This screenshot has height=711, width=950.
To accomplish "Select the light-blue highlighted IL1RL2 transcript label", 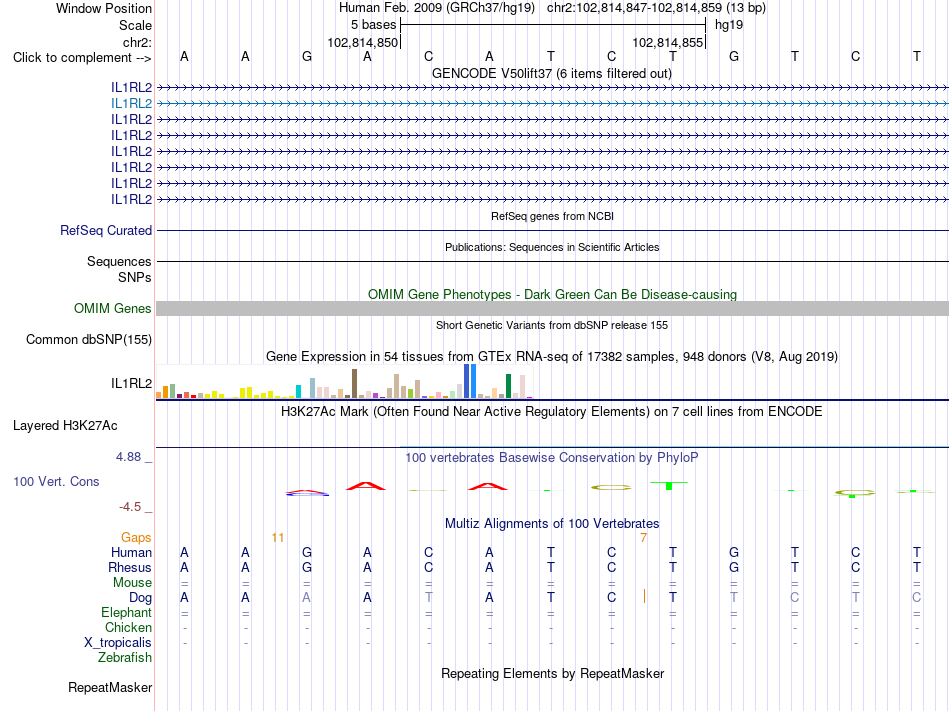I will [131, 104].
